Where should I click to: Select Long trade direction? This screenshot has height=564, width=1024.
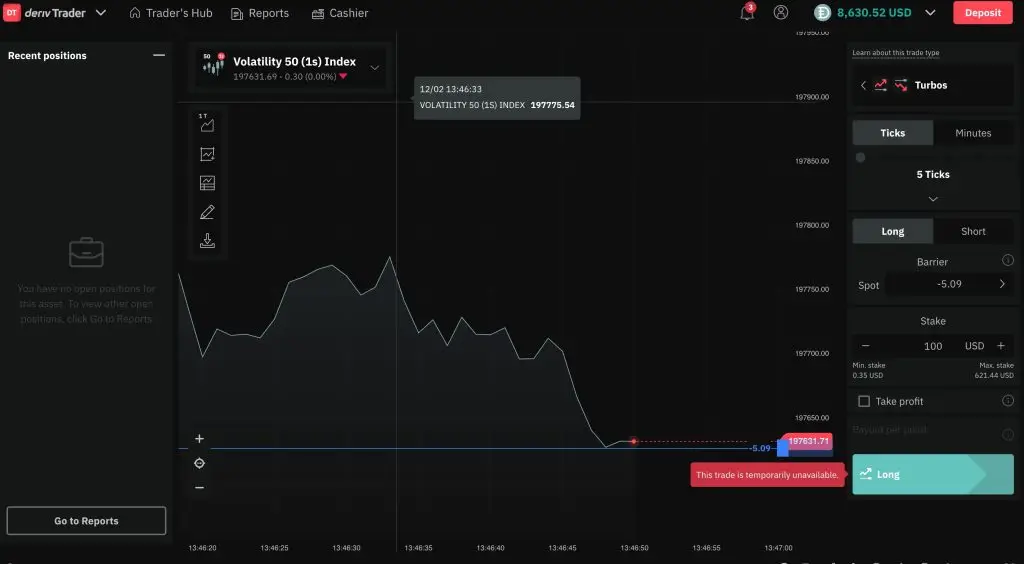893,231
